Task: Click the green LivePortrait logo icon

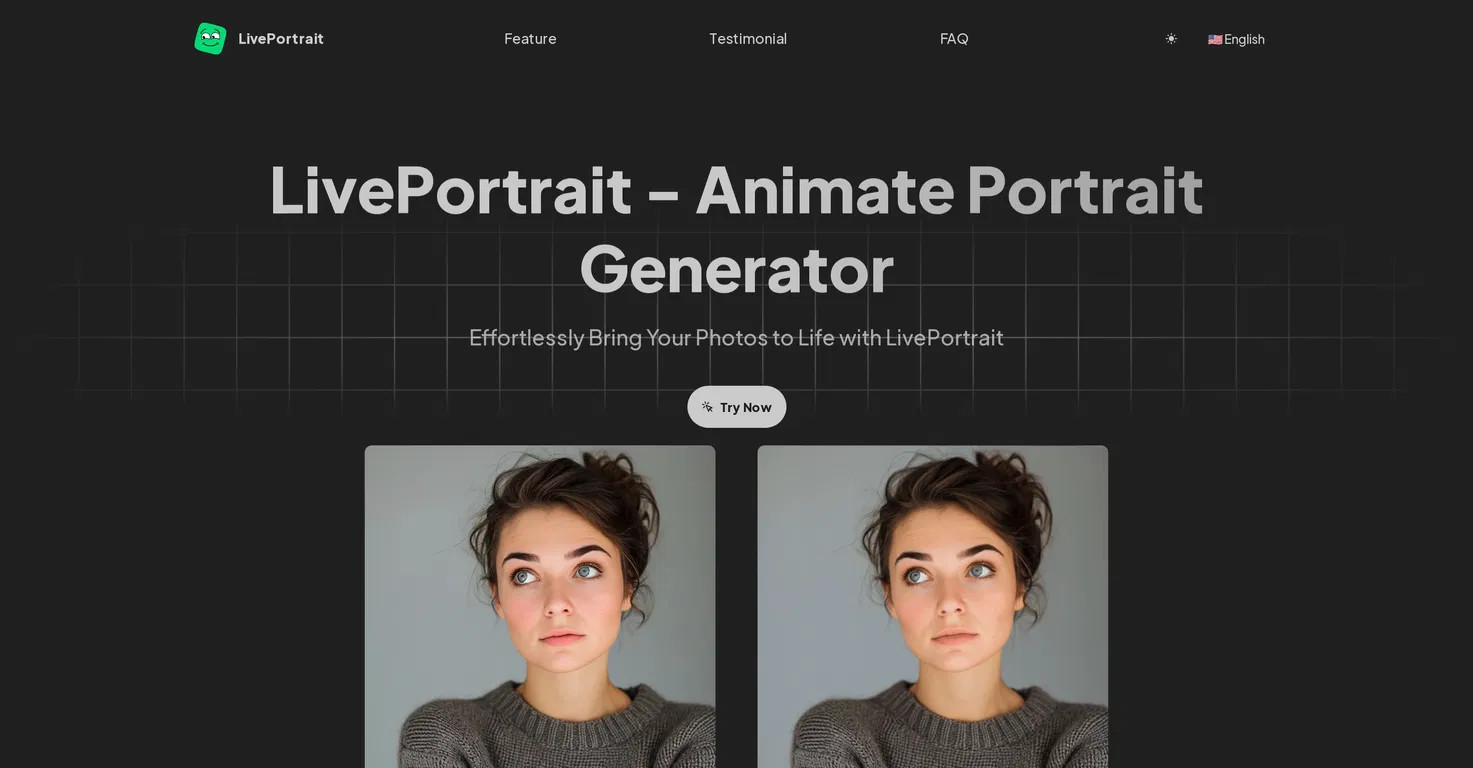Action: (x=210, y=39)
